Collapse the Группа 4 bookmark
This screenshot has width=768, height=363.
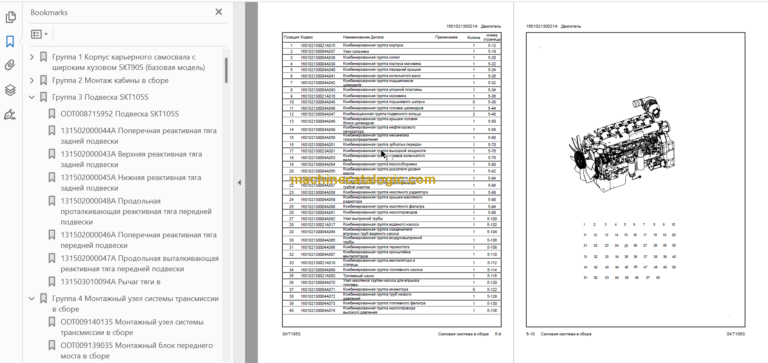(x=32, y=298)
